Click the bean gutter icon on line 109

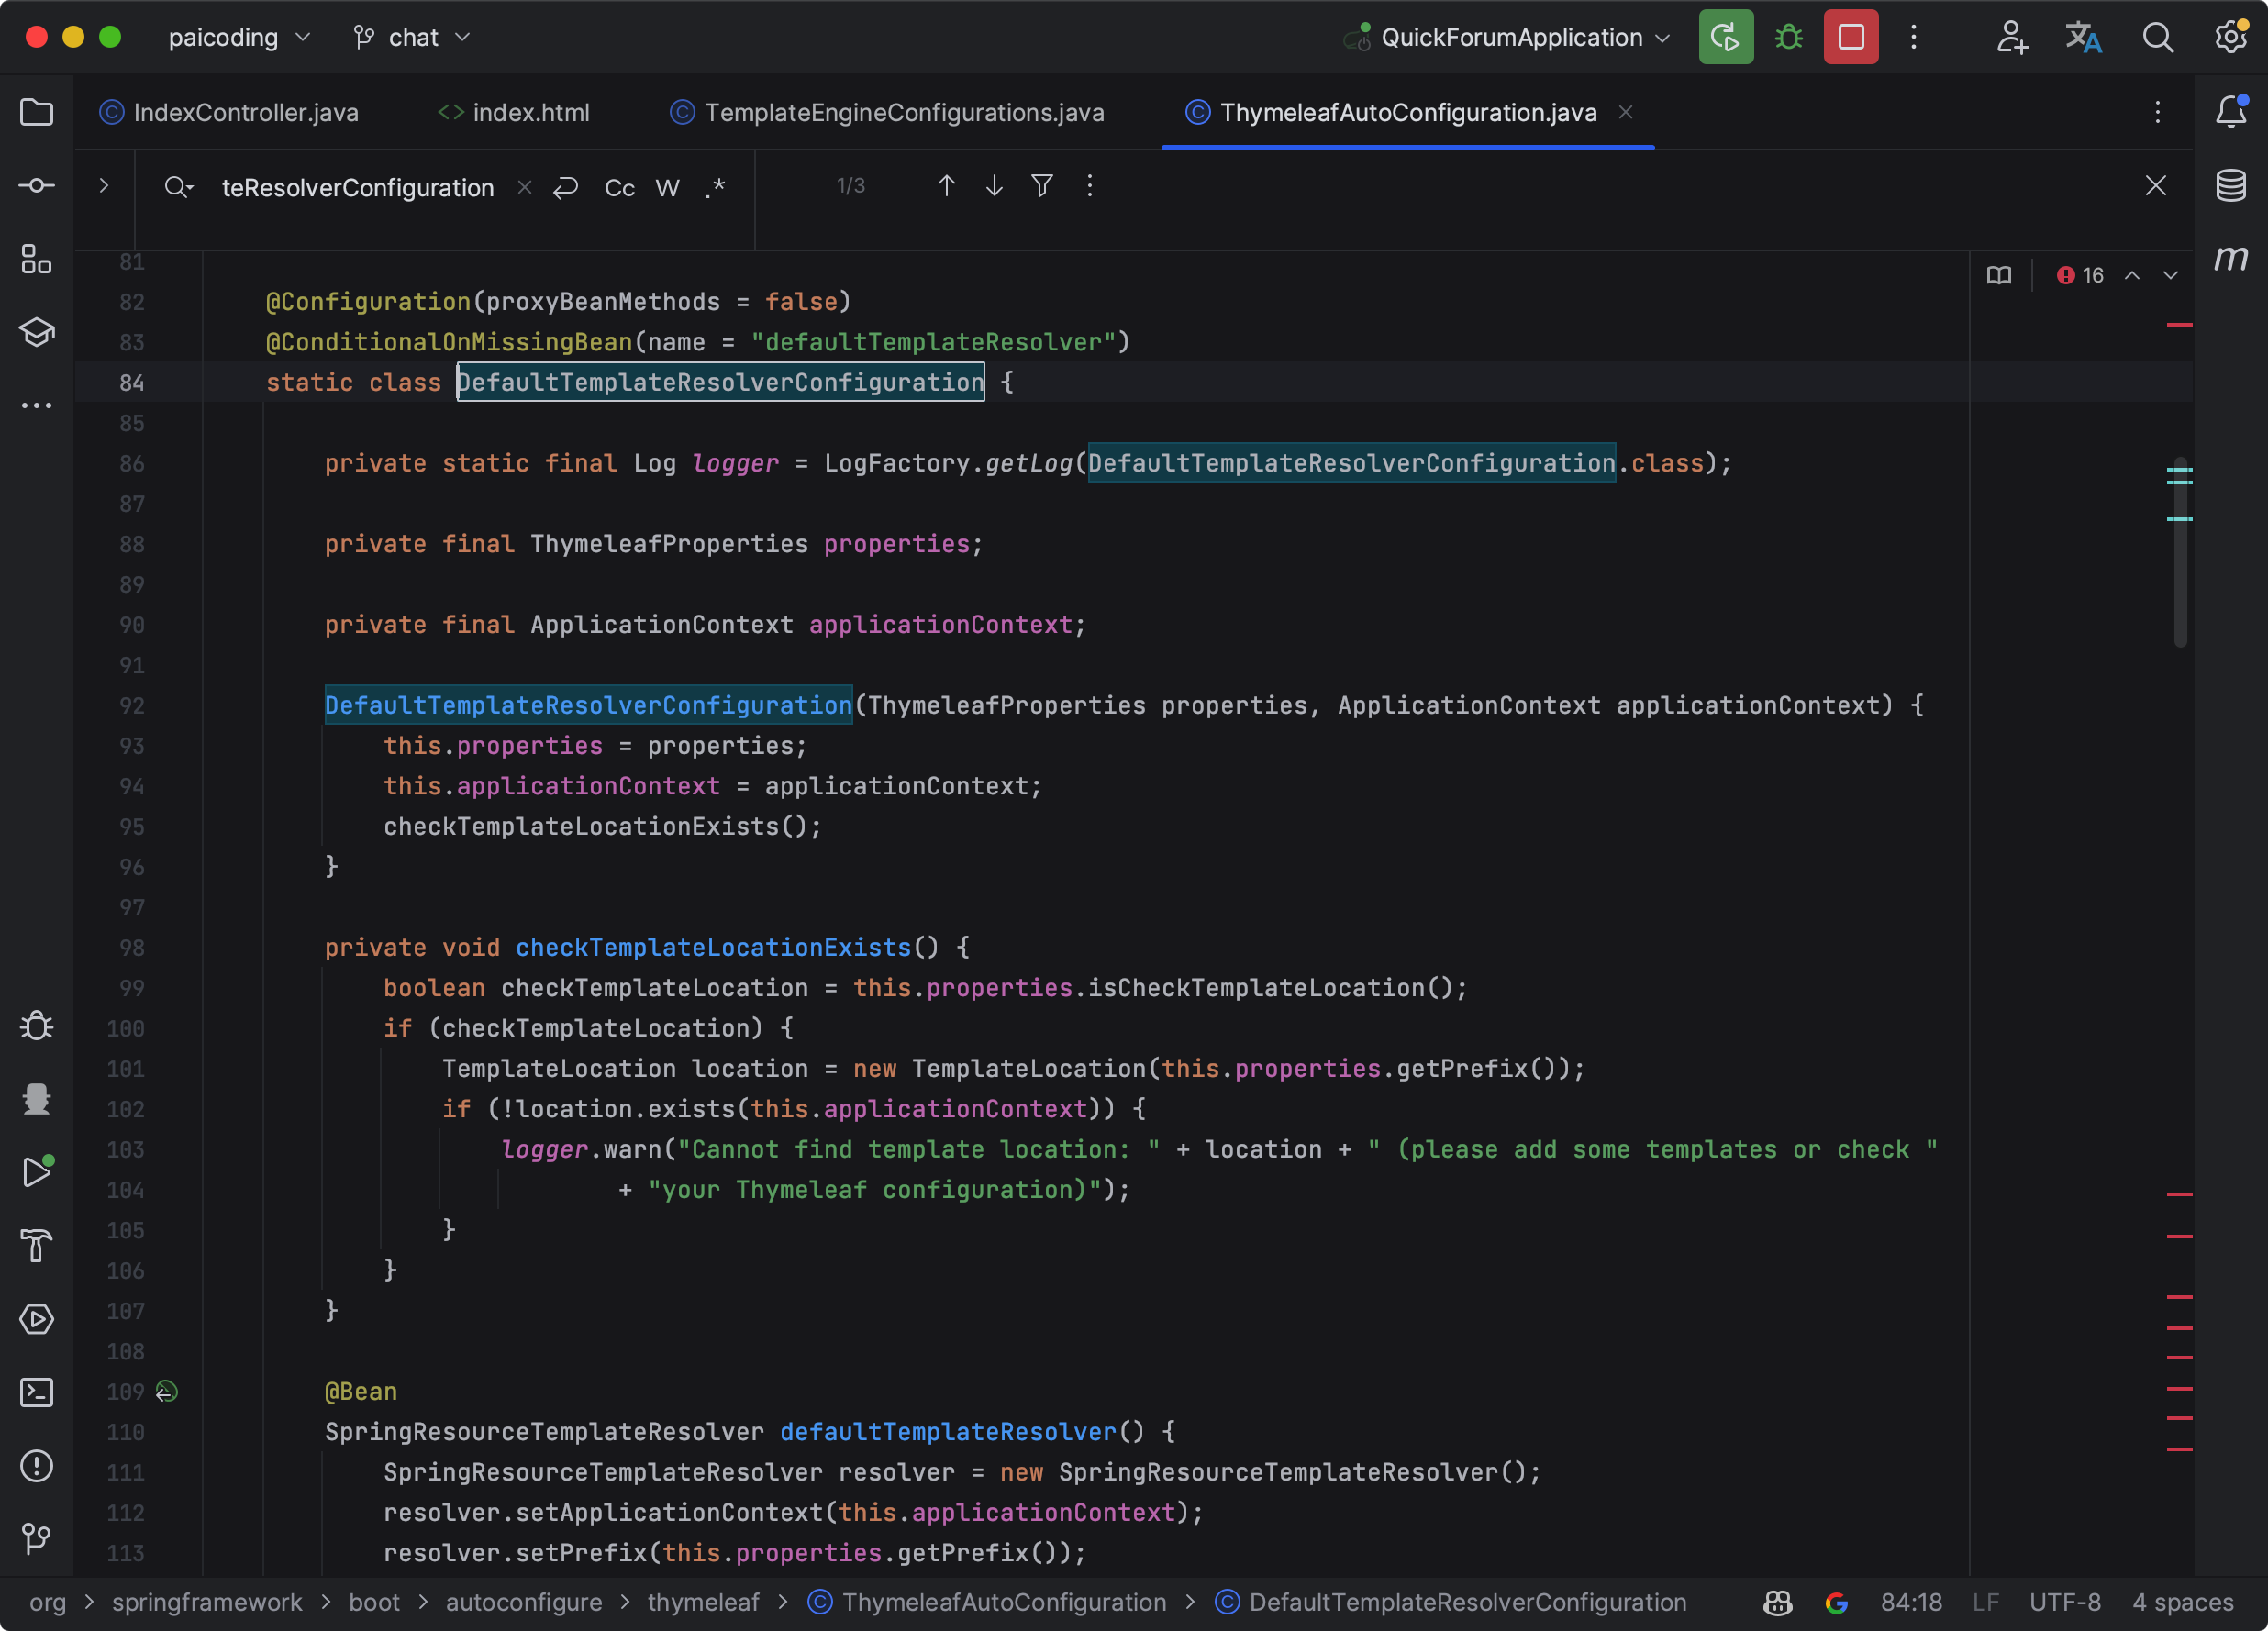point(166,1391)
